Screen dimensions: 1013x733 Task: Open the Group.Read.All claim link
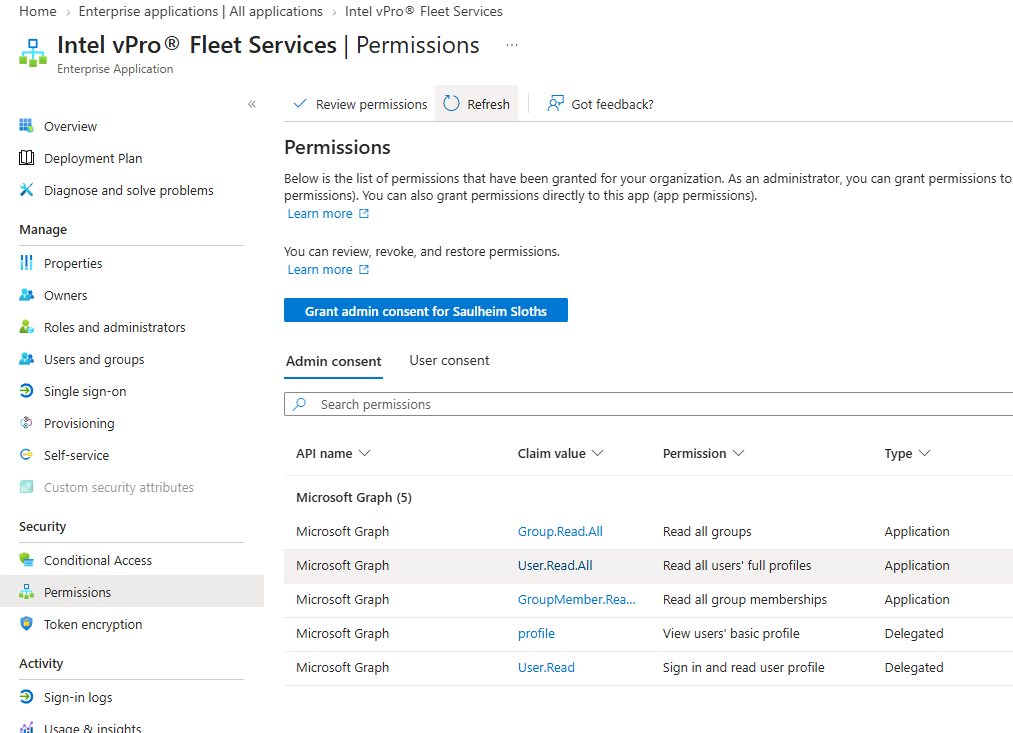[x=560, y=532]
